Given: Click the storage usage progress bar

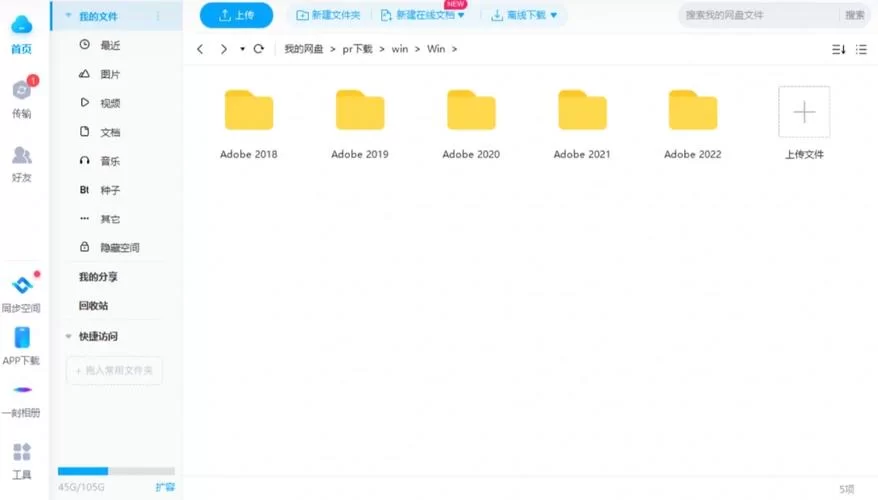Looking at the screenshot, I should (x=116, y=471).
